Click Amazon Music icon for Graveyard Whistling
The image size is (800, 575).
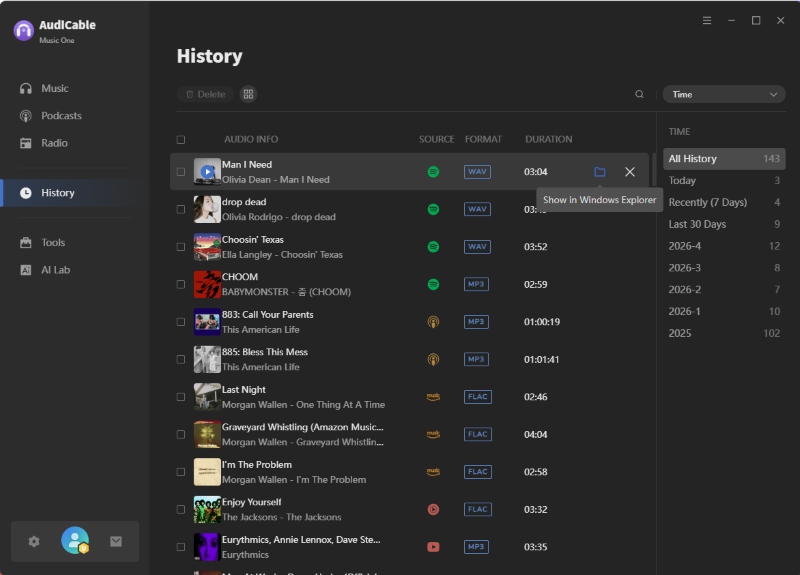(433, 434)
